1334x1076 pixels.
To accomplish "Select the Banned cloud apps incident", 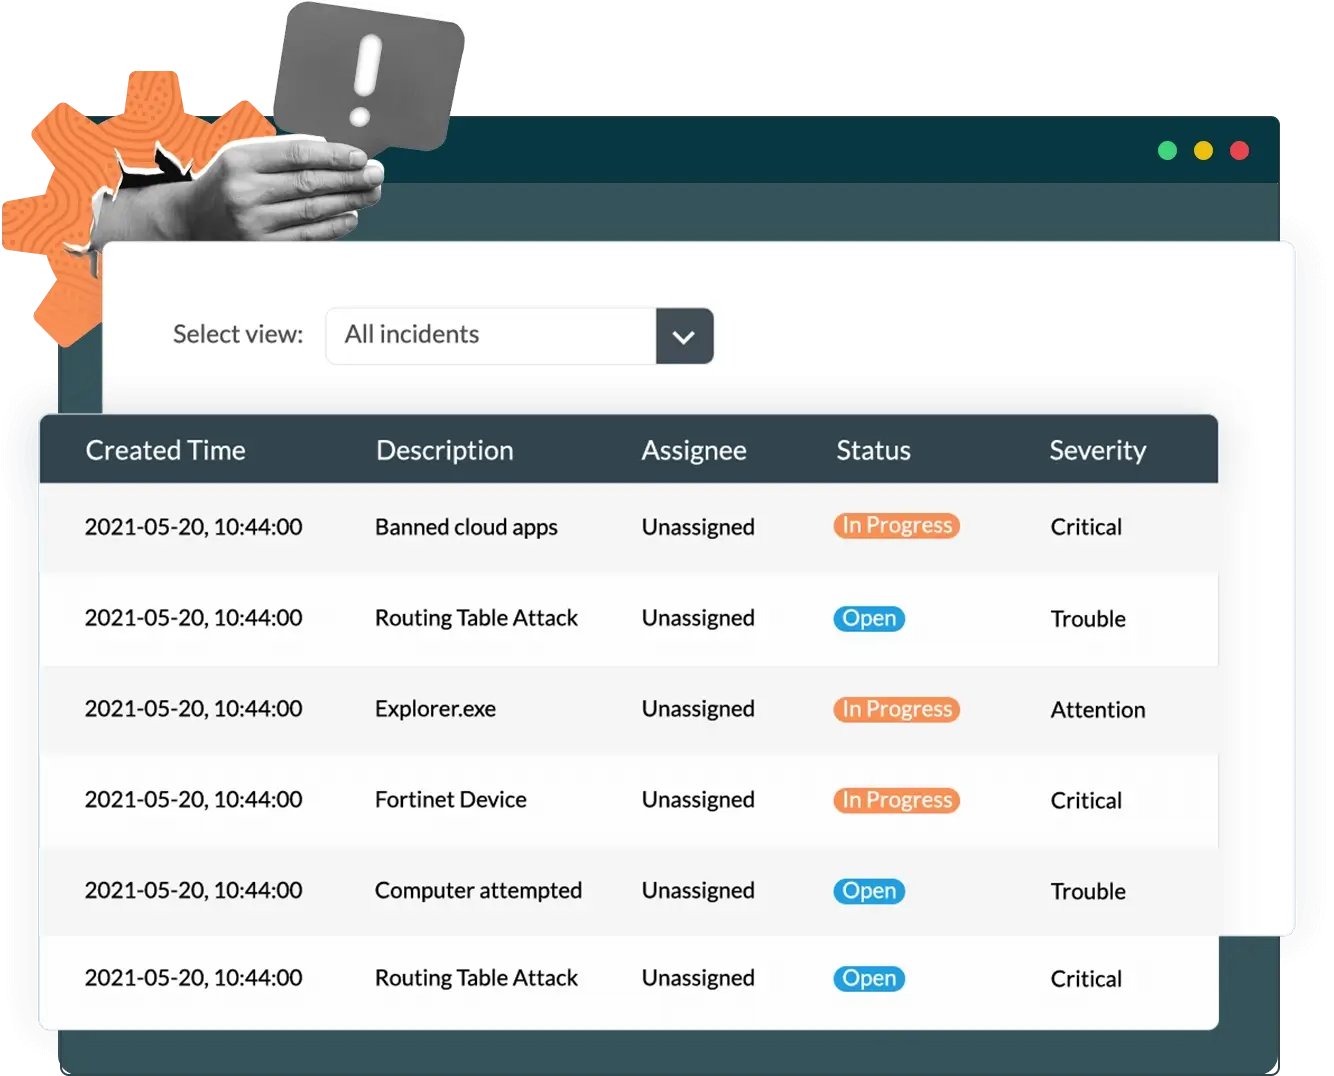I will pos(466,527).
